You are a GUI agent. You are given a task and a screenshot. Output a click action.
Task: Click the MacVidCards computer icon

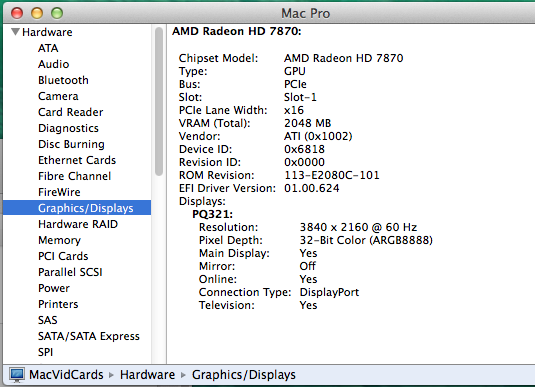coord(17,375)
